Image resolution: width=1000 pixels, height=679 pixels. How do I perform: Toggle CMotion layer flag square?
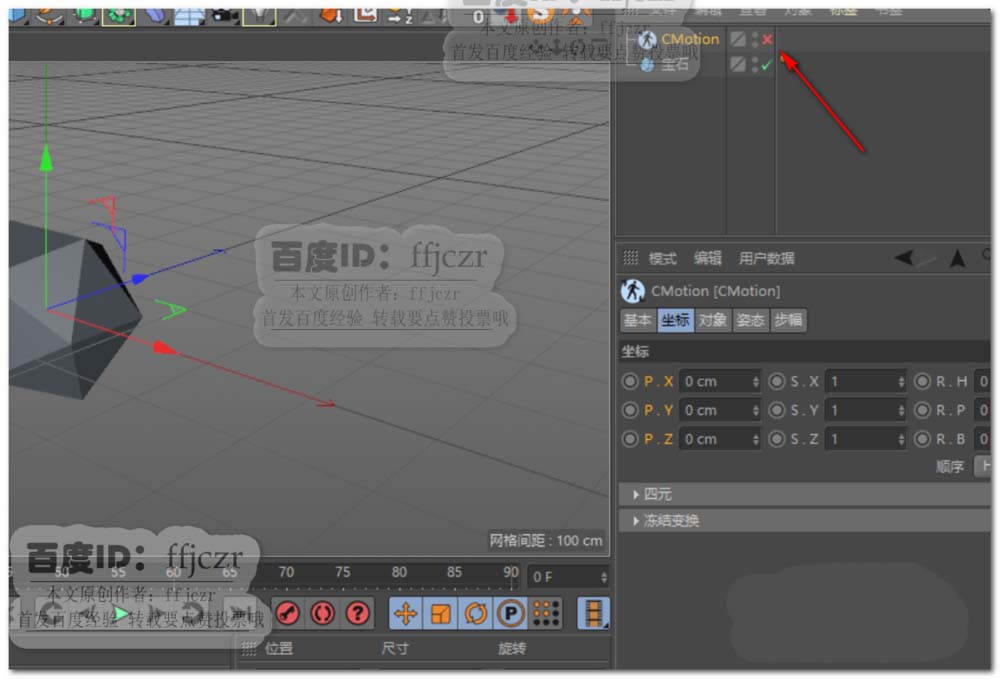[x=738, y=40]
